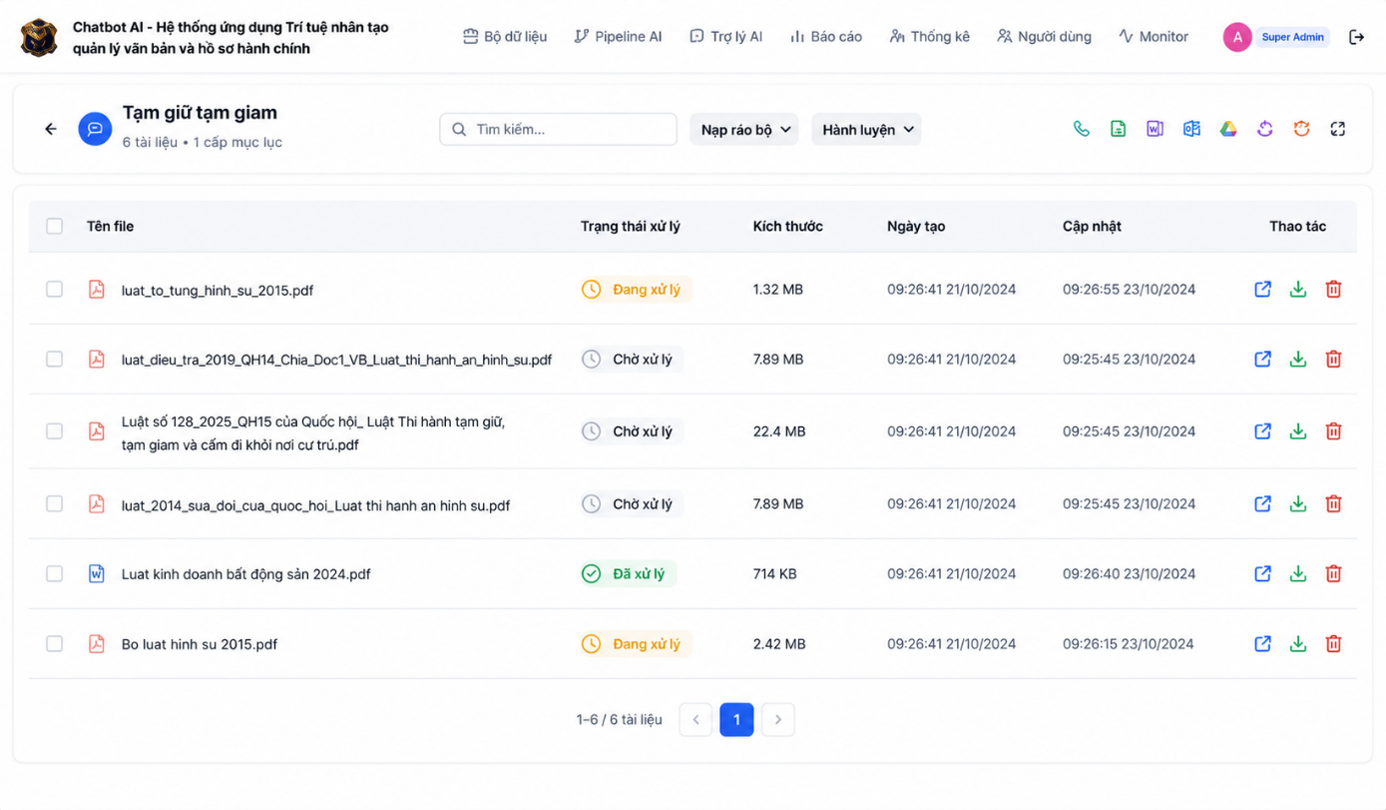Viewport: 1386px width, 810px height.
Task: Open Luat kinh doanh bất động sản externally
Action: (x=1263, y=574)
